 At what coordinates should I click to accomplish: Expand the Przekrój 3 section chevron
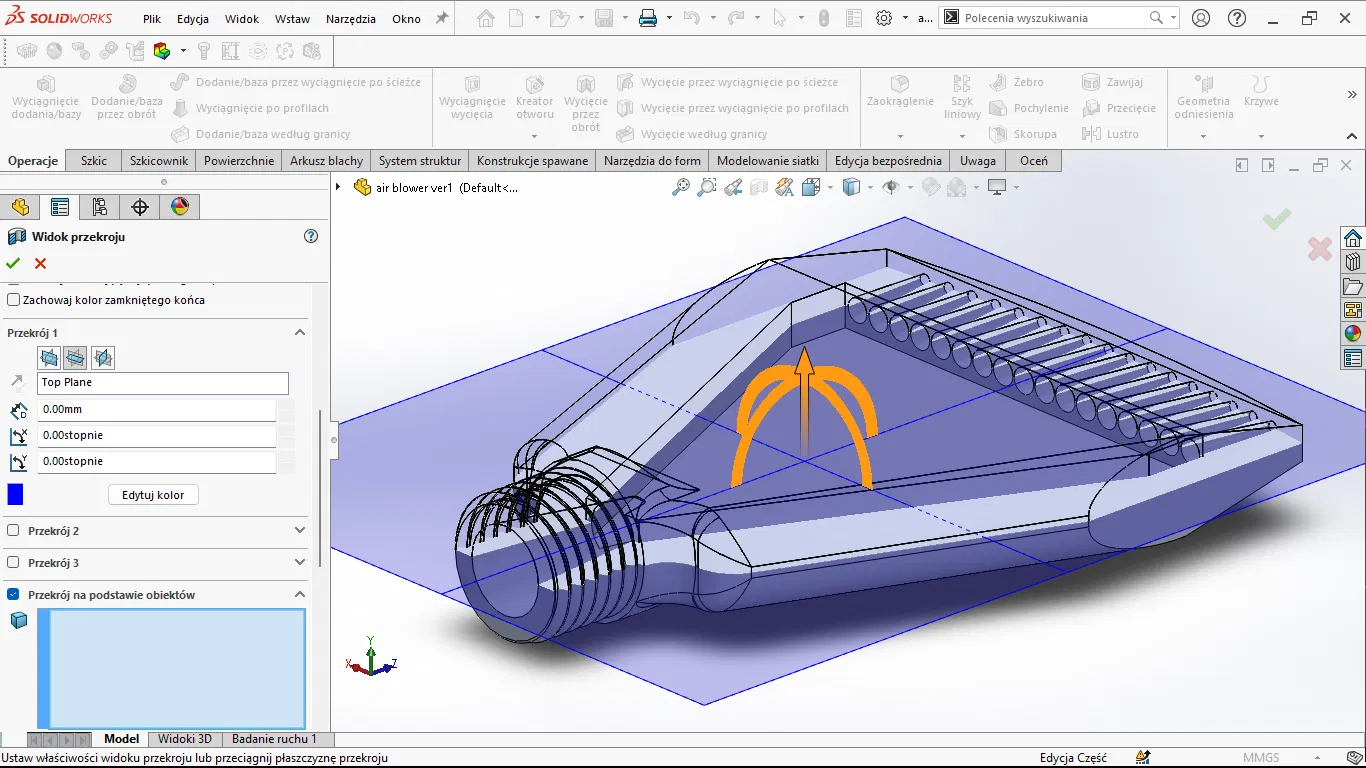299,563
